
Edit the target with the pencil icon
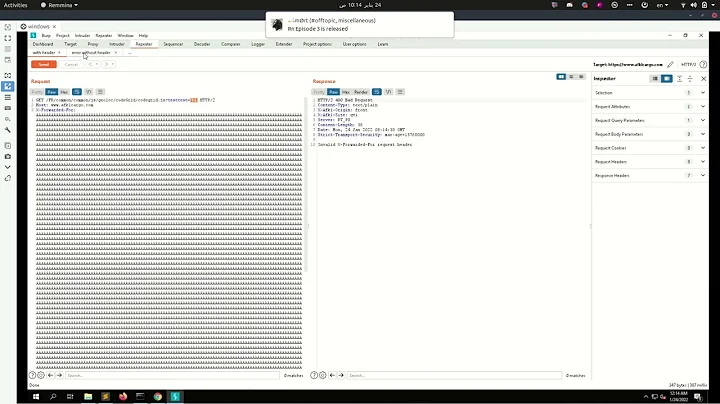tap(670, 65)
